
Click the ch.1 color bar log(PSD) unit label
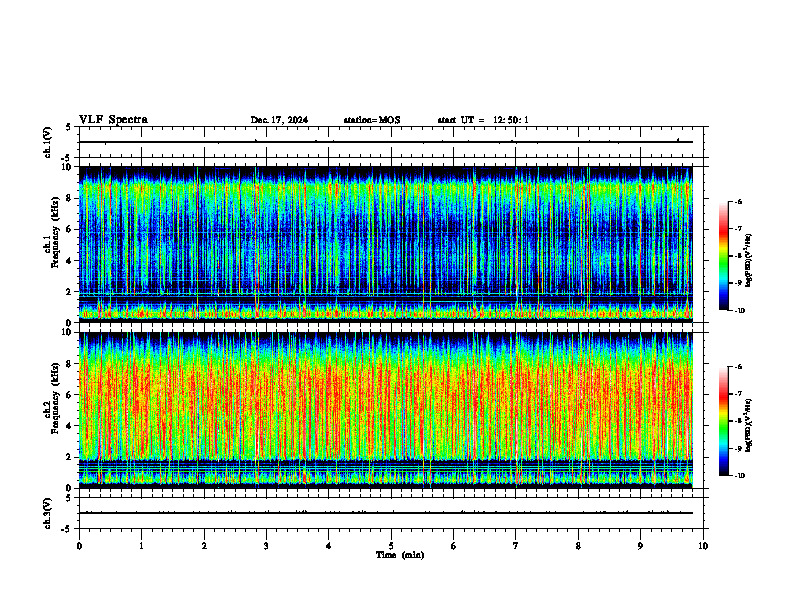(749, 261)
